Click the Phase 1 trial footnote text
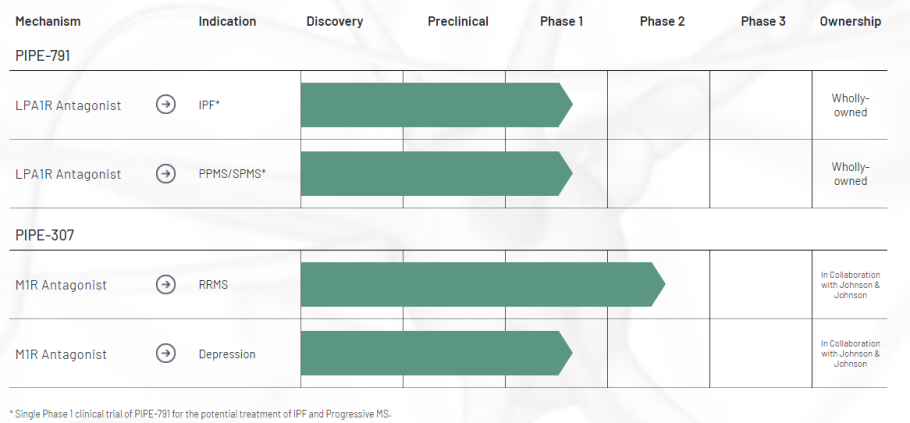 (200, 413)
